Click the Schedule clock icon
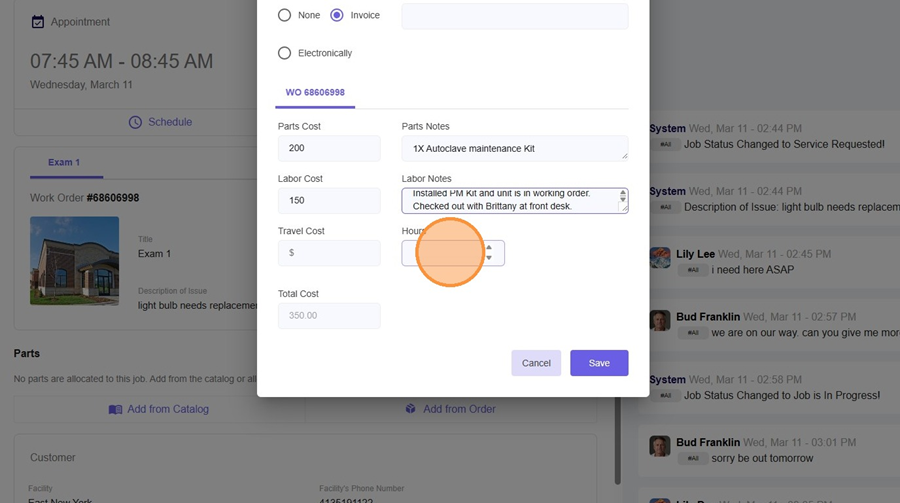The height and width of the screenshot is (503, 900). (x=136, y=122)
